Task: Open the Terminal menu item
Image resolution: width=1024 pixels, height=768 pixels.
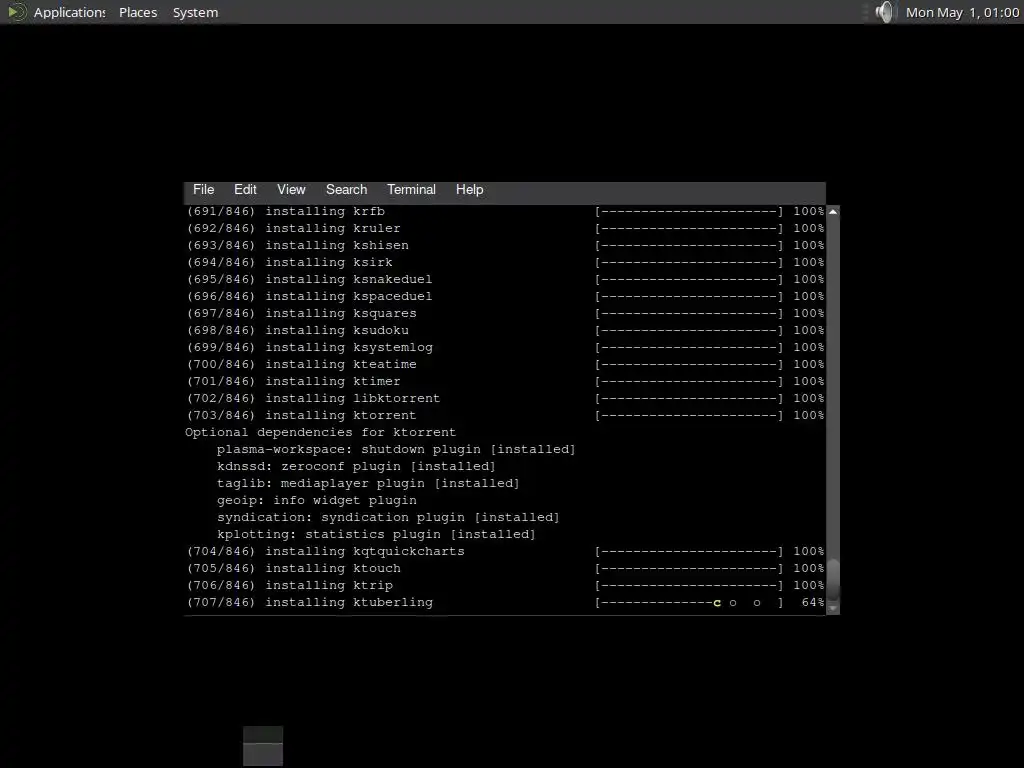Action: (411, 189)
